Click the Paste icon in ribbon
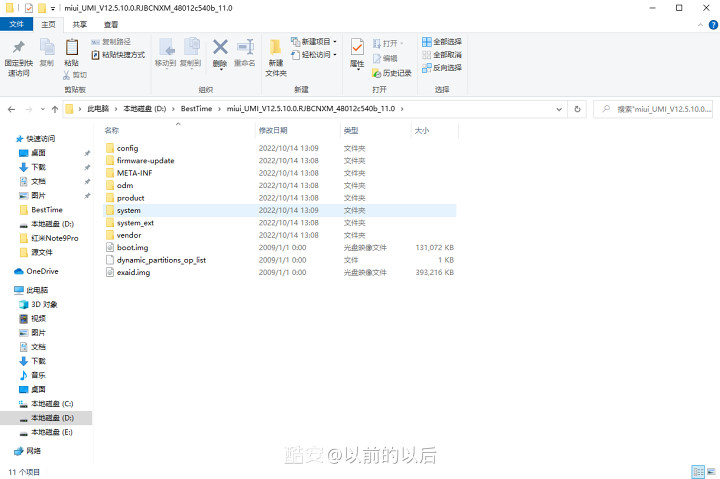 point(72,47)
